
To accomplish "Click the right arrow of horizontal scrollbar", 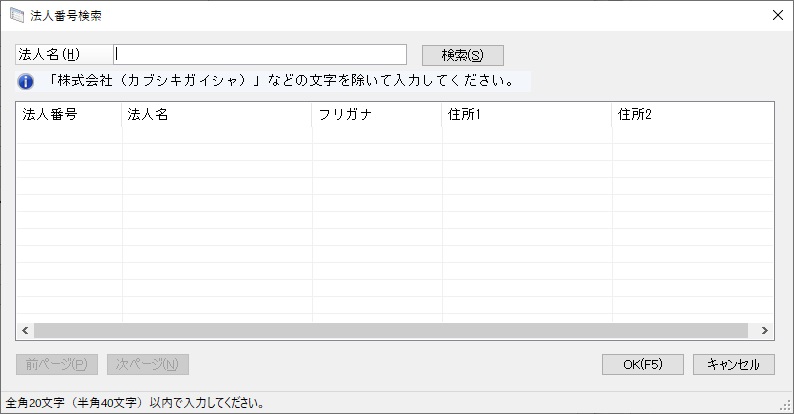I will pyautogui.click(x=764, y=330).
